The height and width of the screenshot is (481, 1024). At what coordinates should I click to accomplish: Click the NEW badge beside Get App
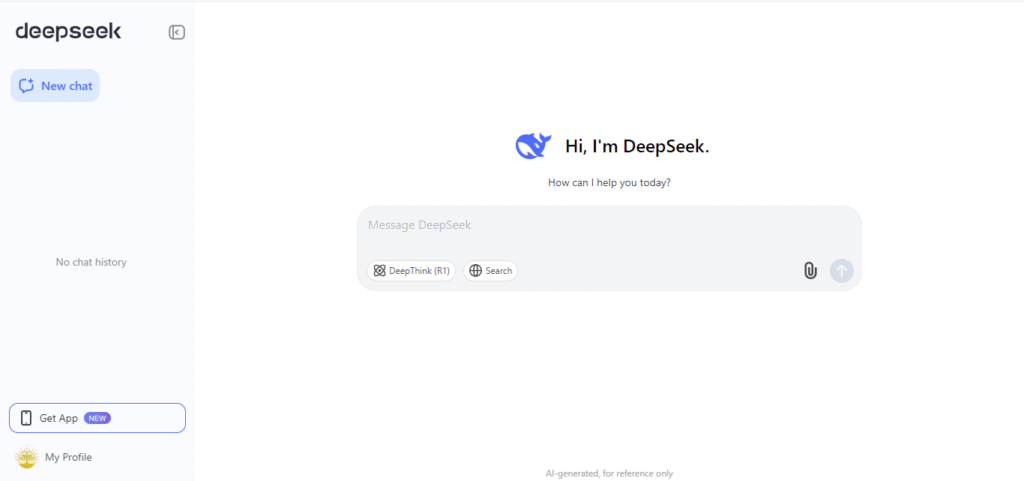click(x=97, y=418)
